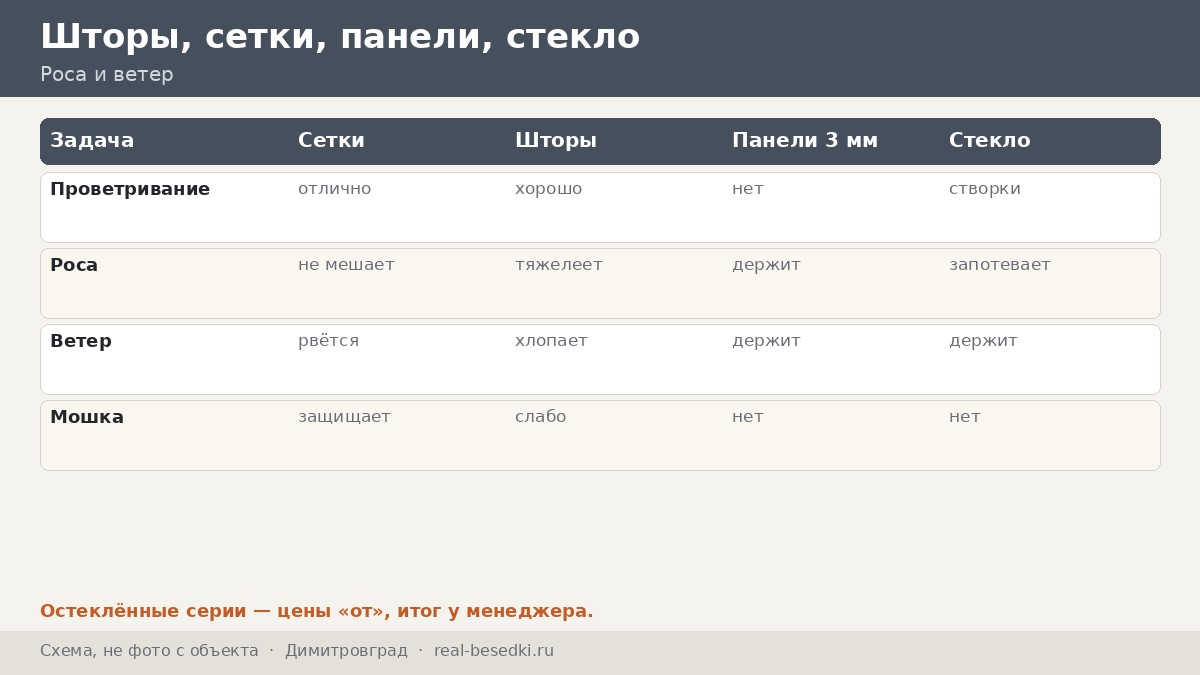Click the 'хорошо' cell
The width and height of the screenshot is (1200, 675).
pos(549,189)
